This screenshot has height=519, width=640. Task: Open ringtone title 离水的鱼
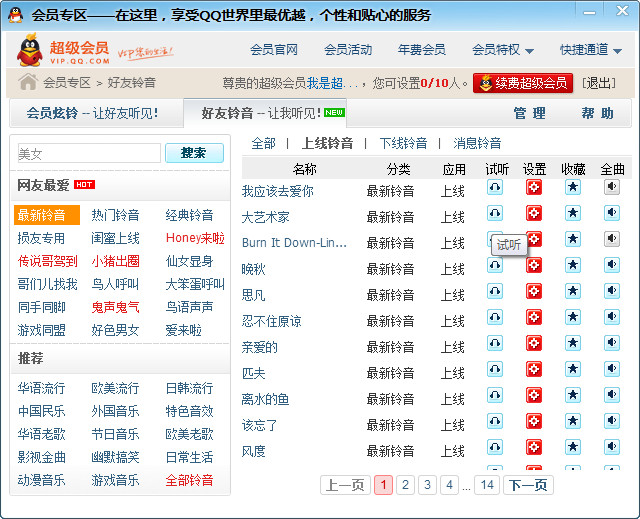click(265, 399)
